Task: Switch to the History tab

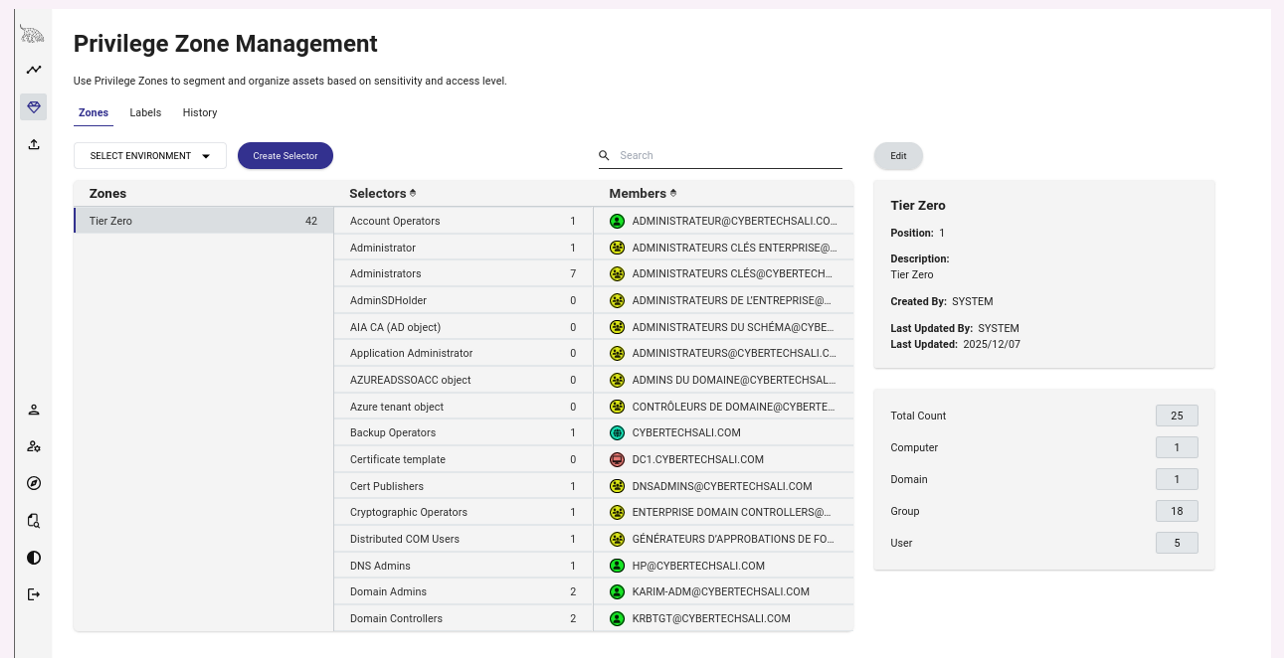Action: click(x=200, y=113)
